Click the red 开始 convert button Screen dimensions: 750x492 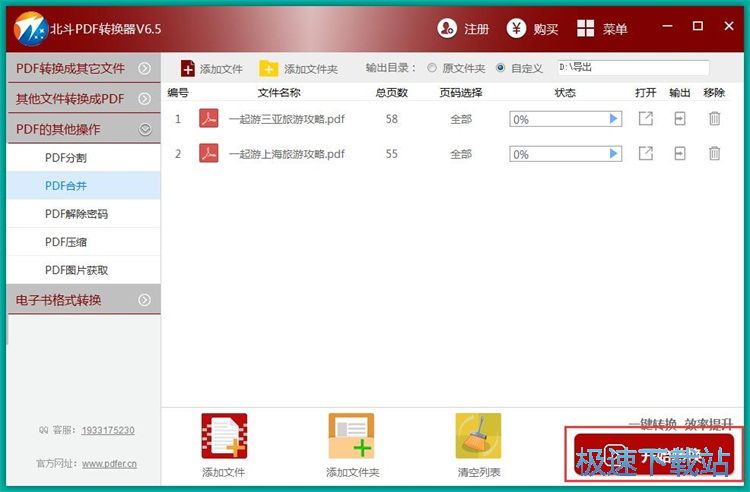654,454
